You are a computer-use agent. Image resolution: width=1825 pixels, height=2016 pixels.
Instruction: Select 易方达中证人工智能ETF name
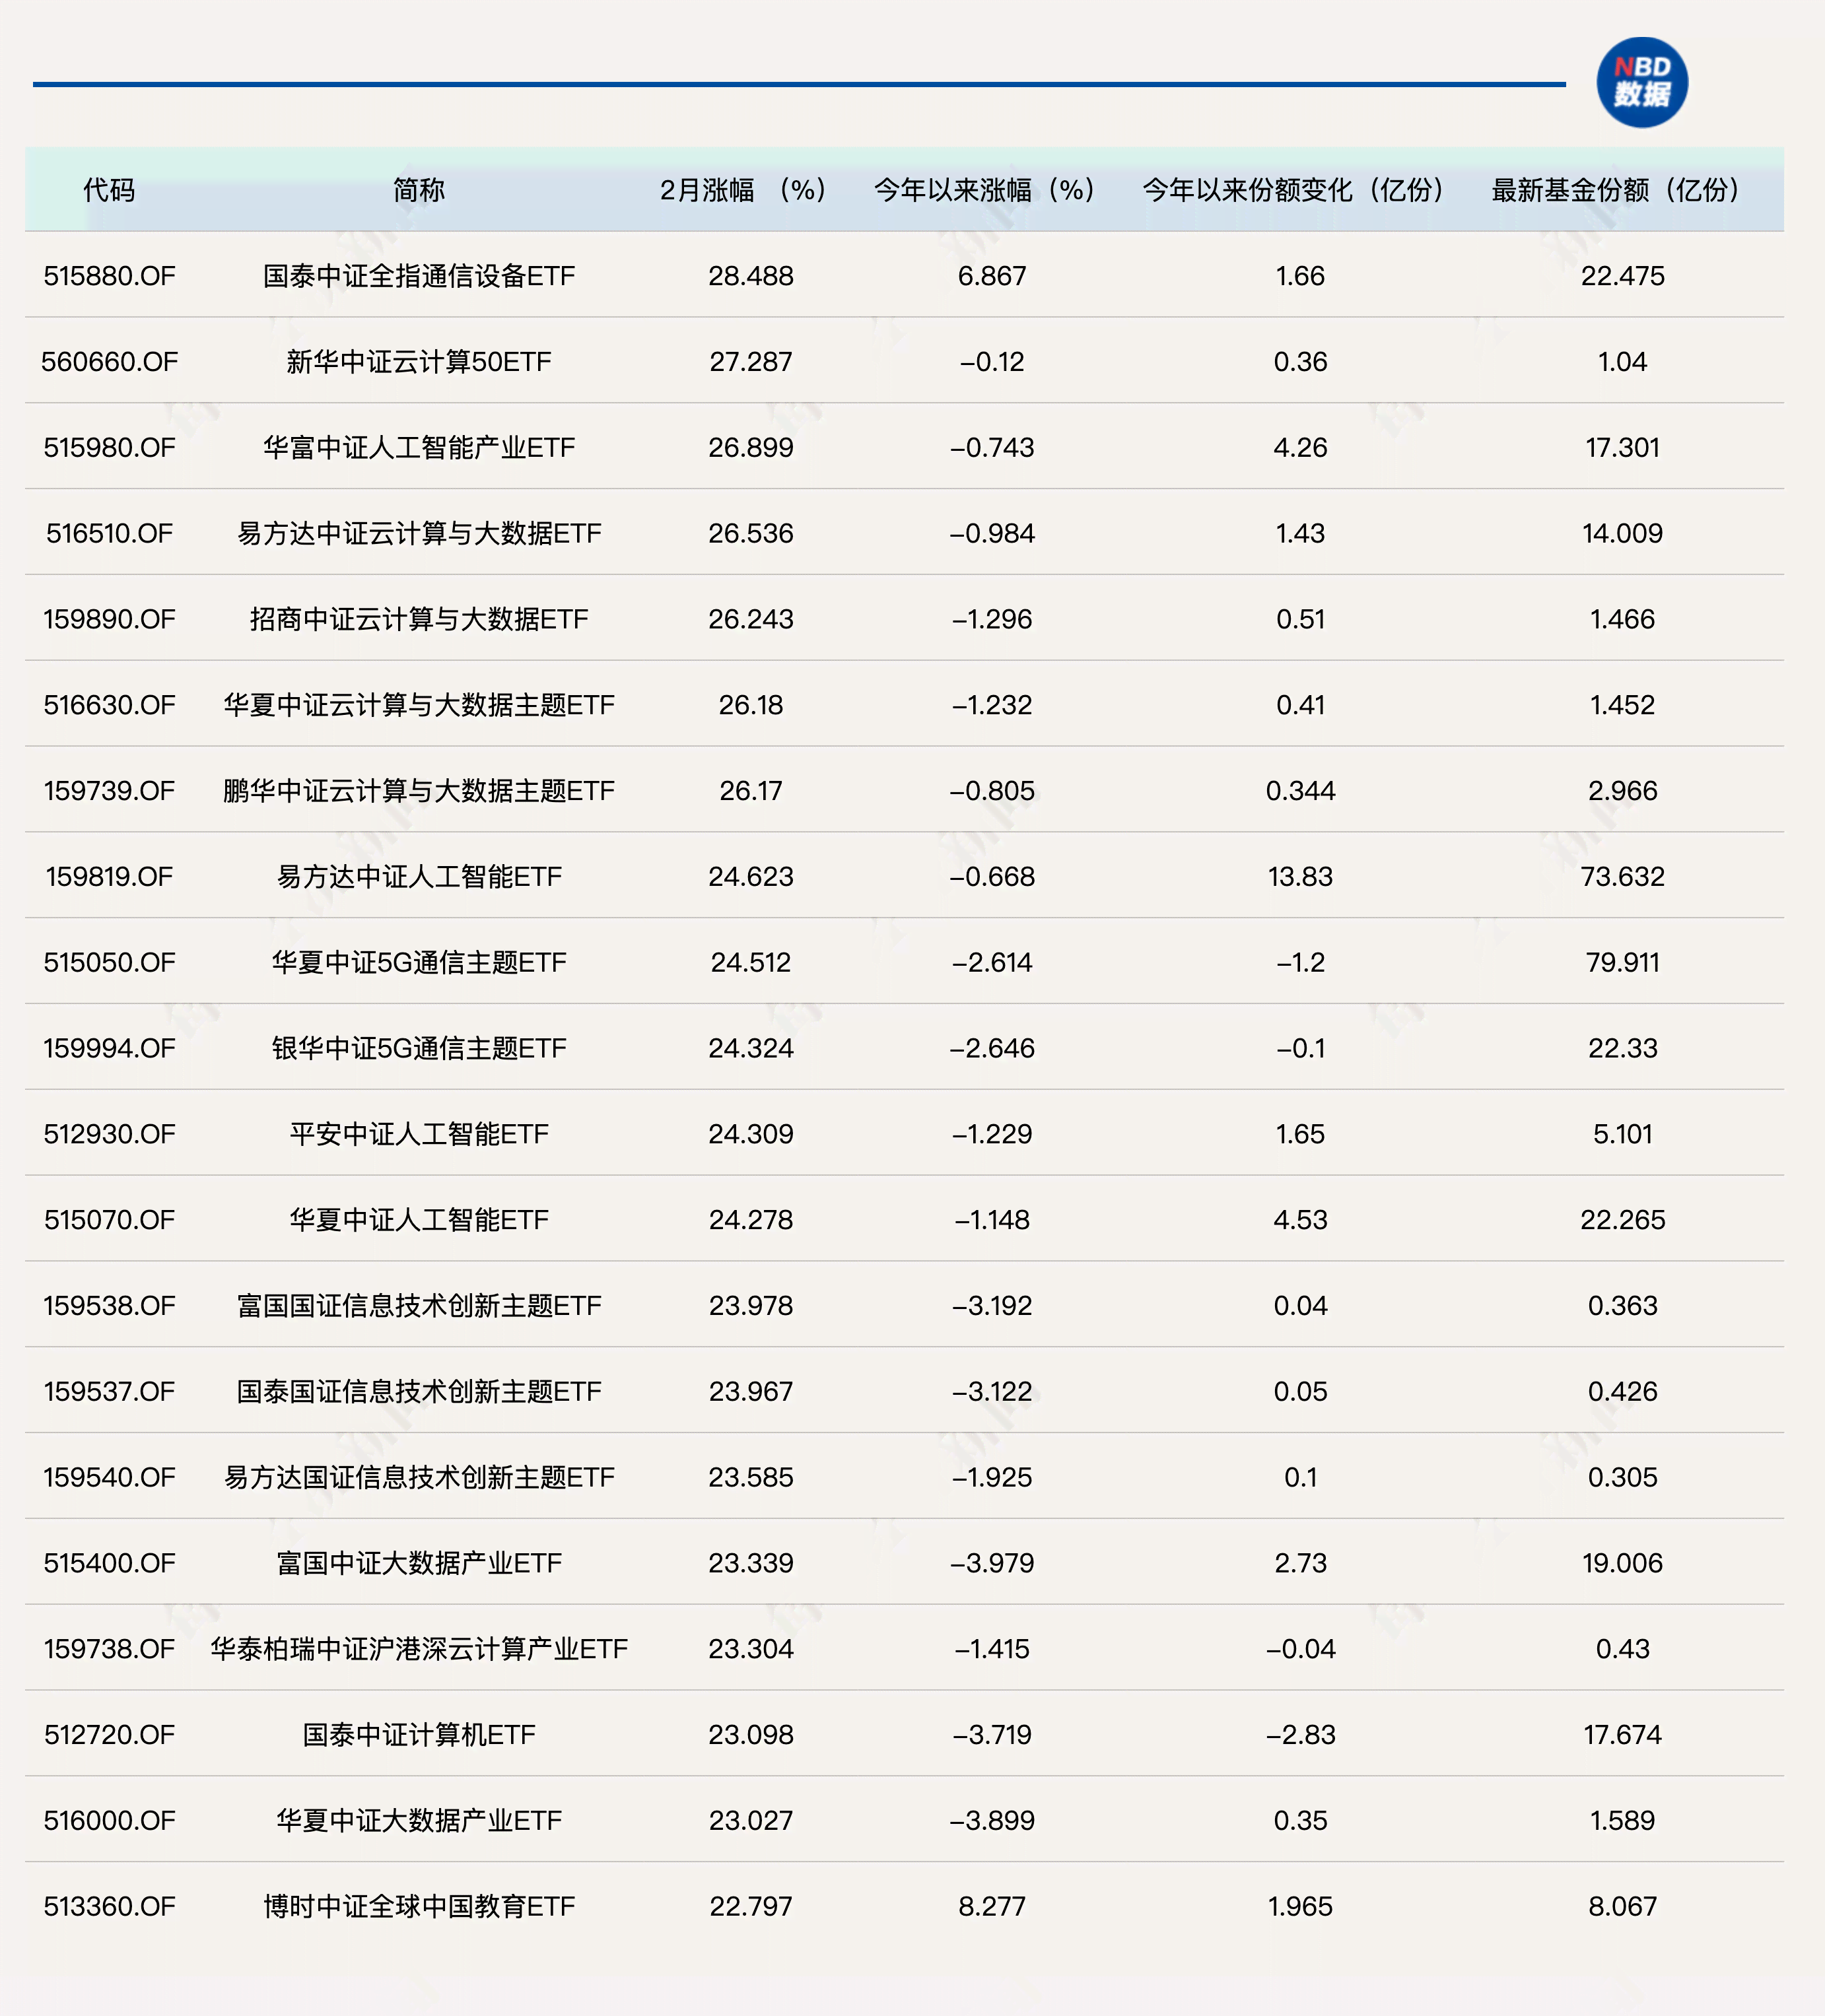[x=419, y=877]
